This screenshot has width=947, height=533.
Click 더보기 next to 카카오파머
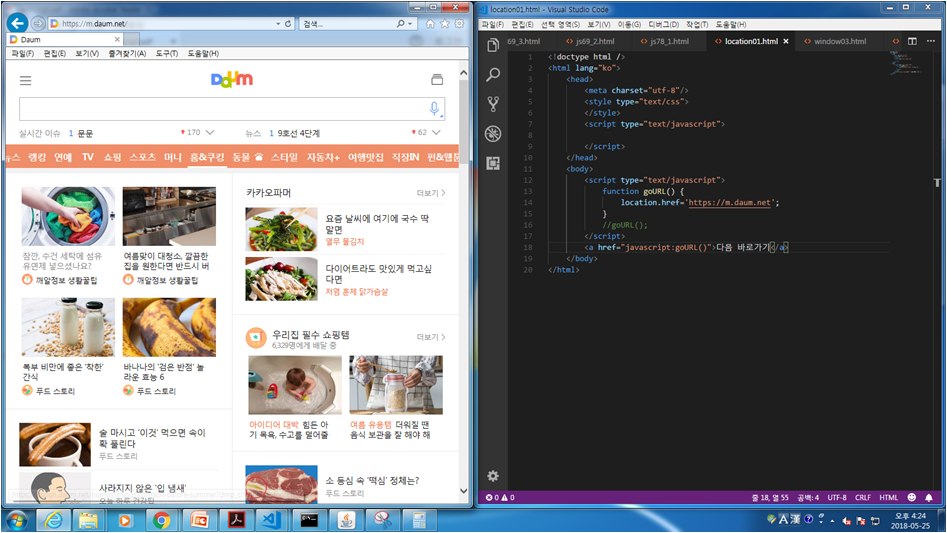coord(431,193)
